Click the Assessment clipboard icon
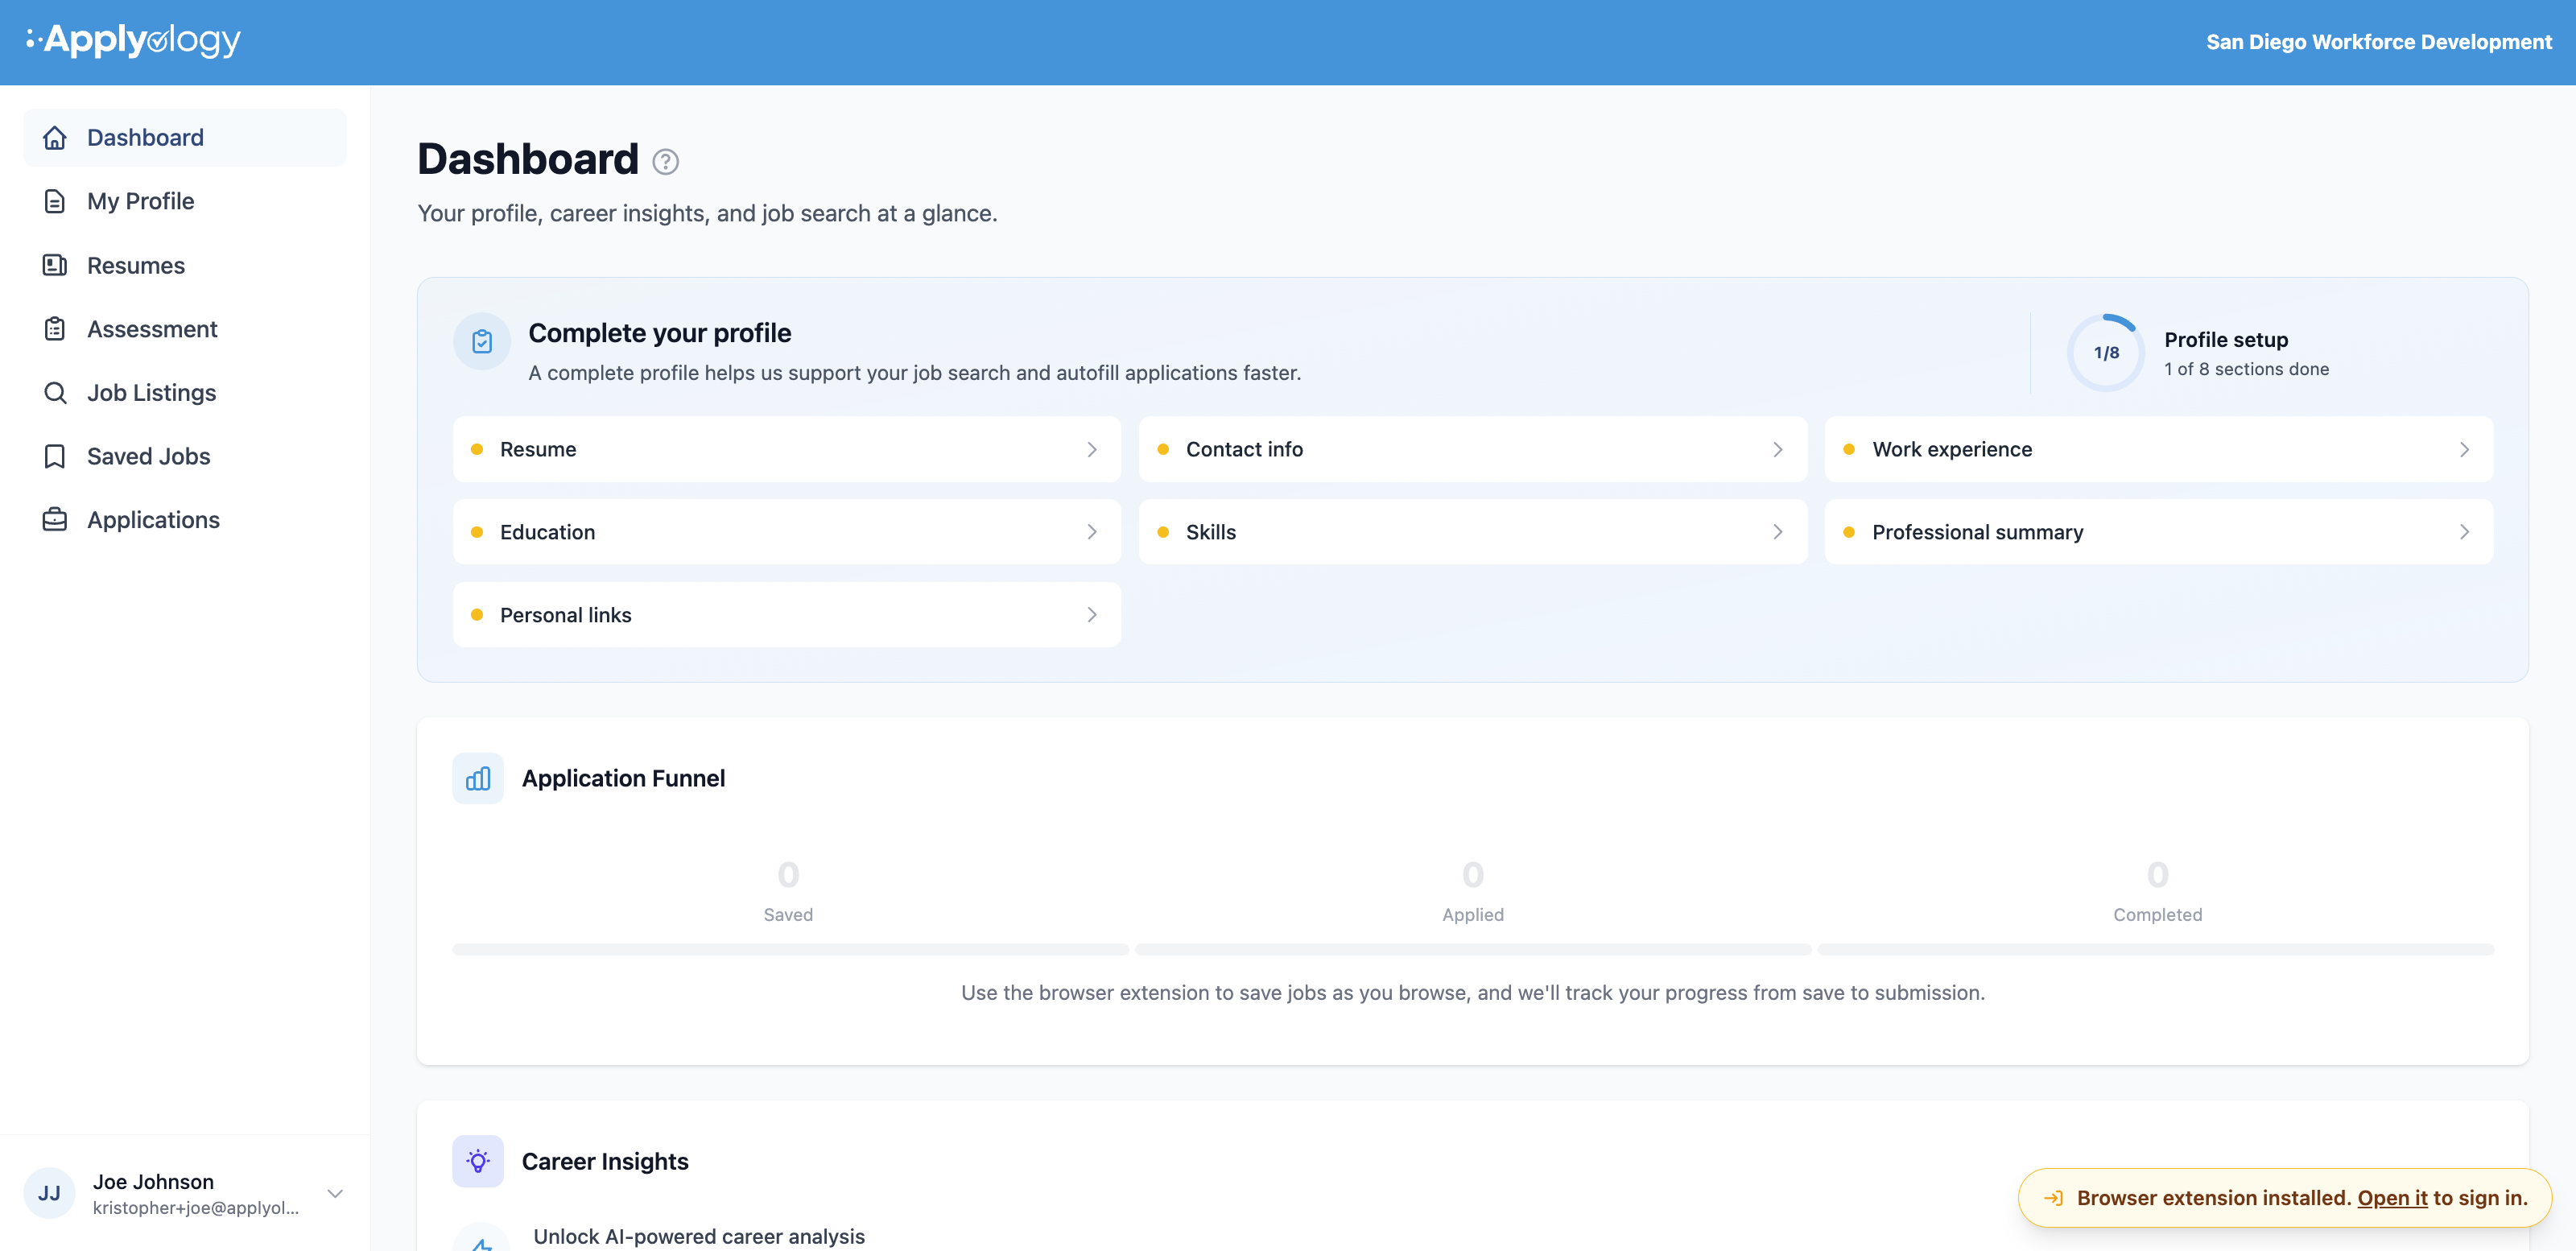 (55, 329)
